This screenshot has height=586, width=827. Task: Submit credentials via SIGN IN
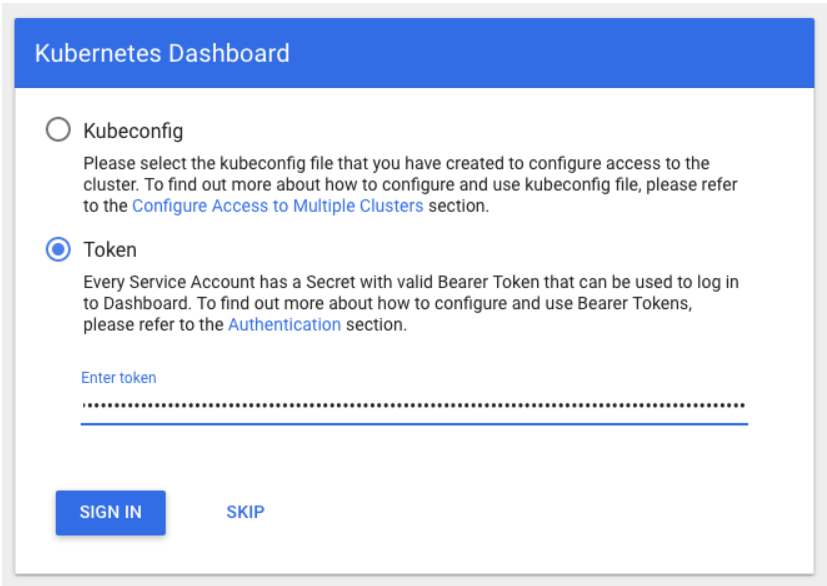pos(110,511)
